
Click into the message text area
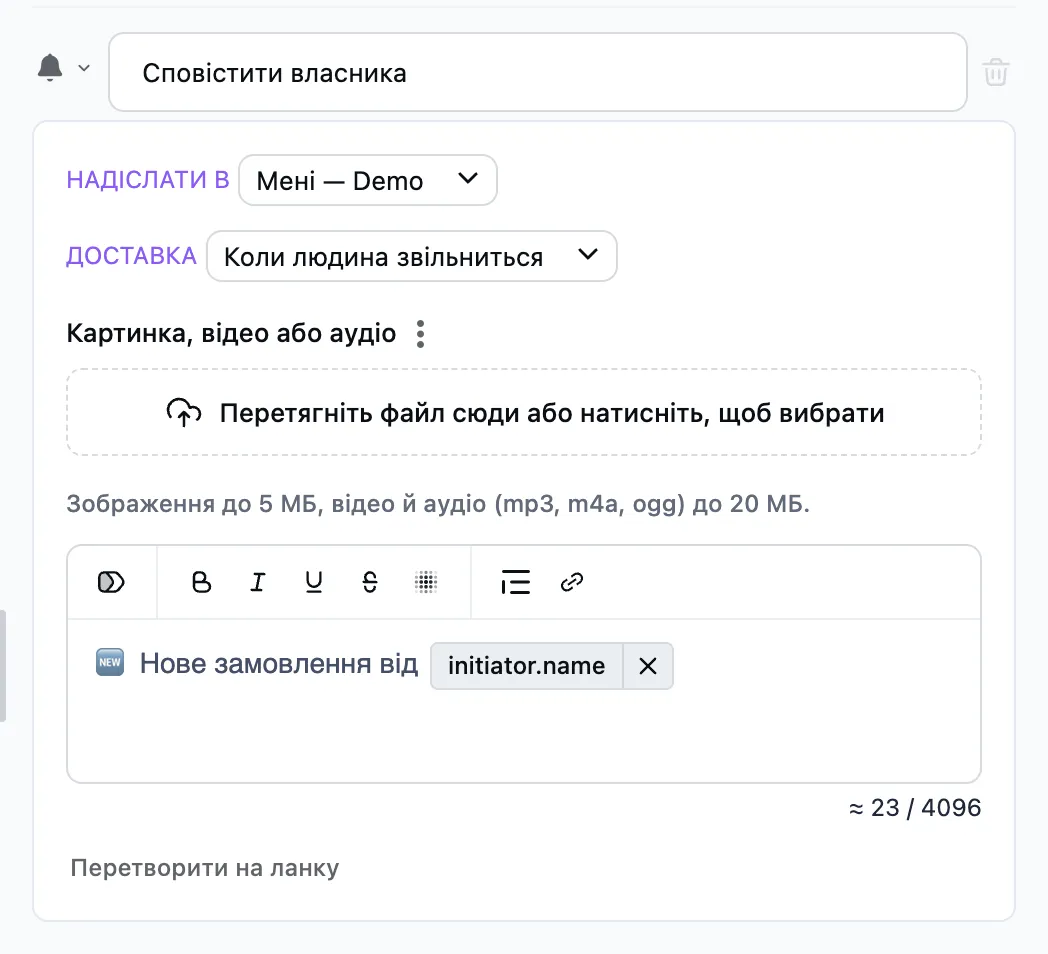click(524, 701)
